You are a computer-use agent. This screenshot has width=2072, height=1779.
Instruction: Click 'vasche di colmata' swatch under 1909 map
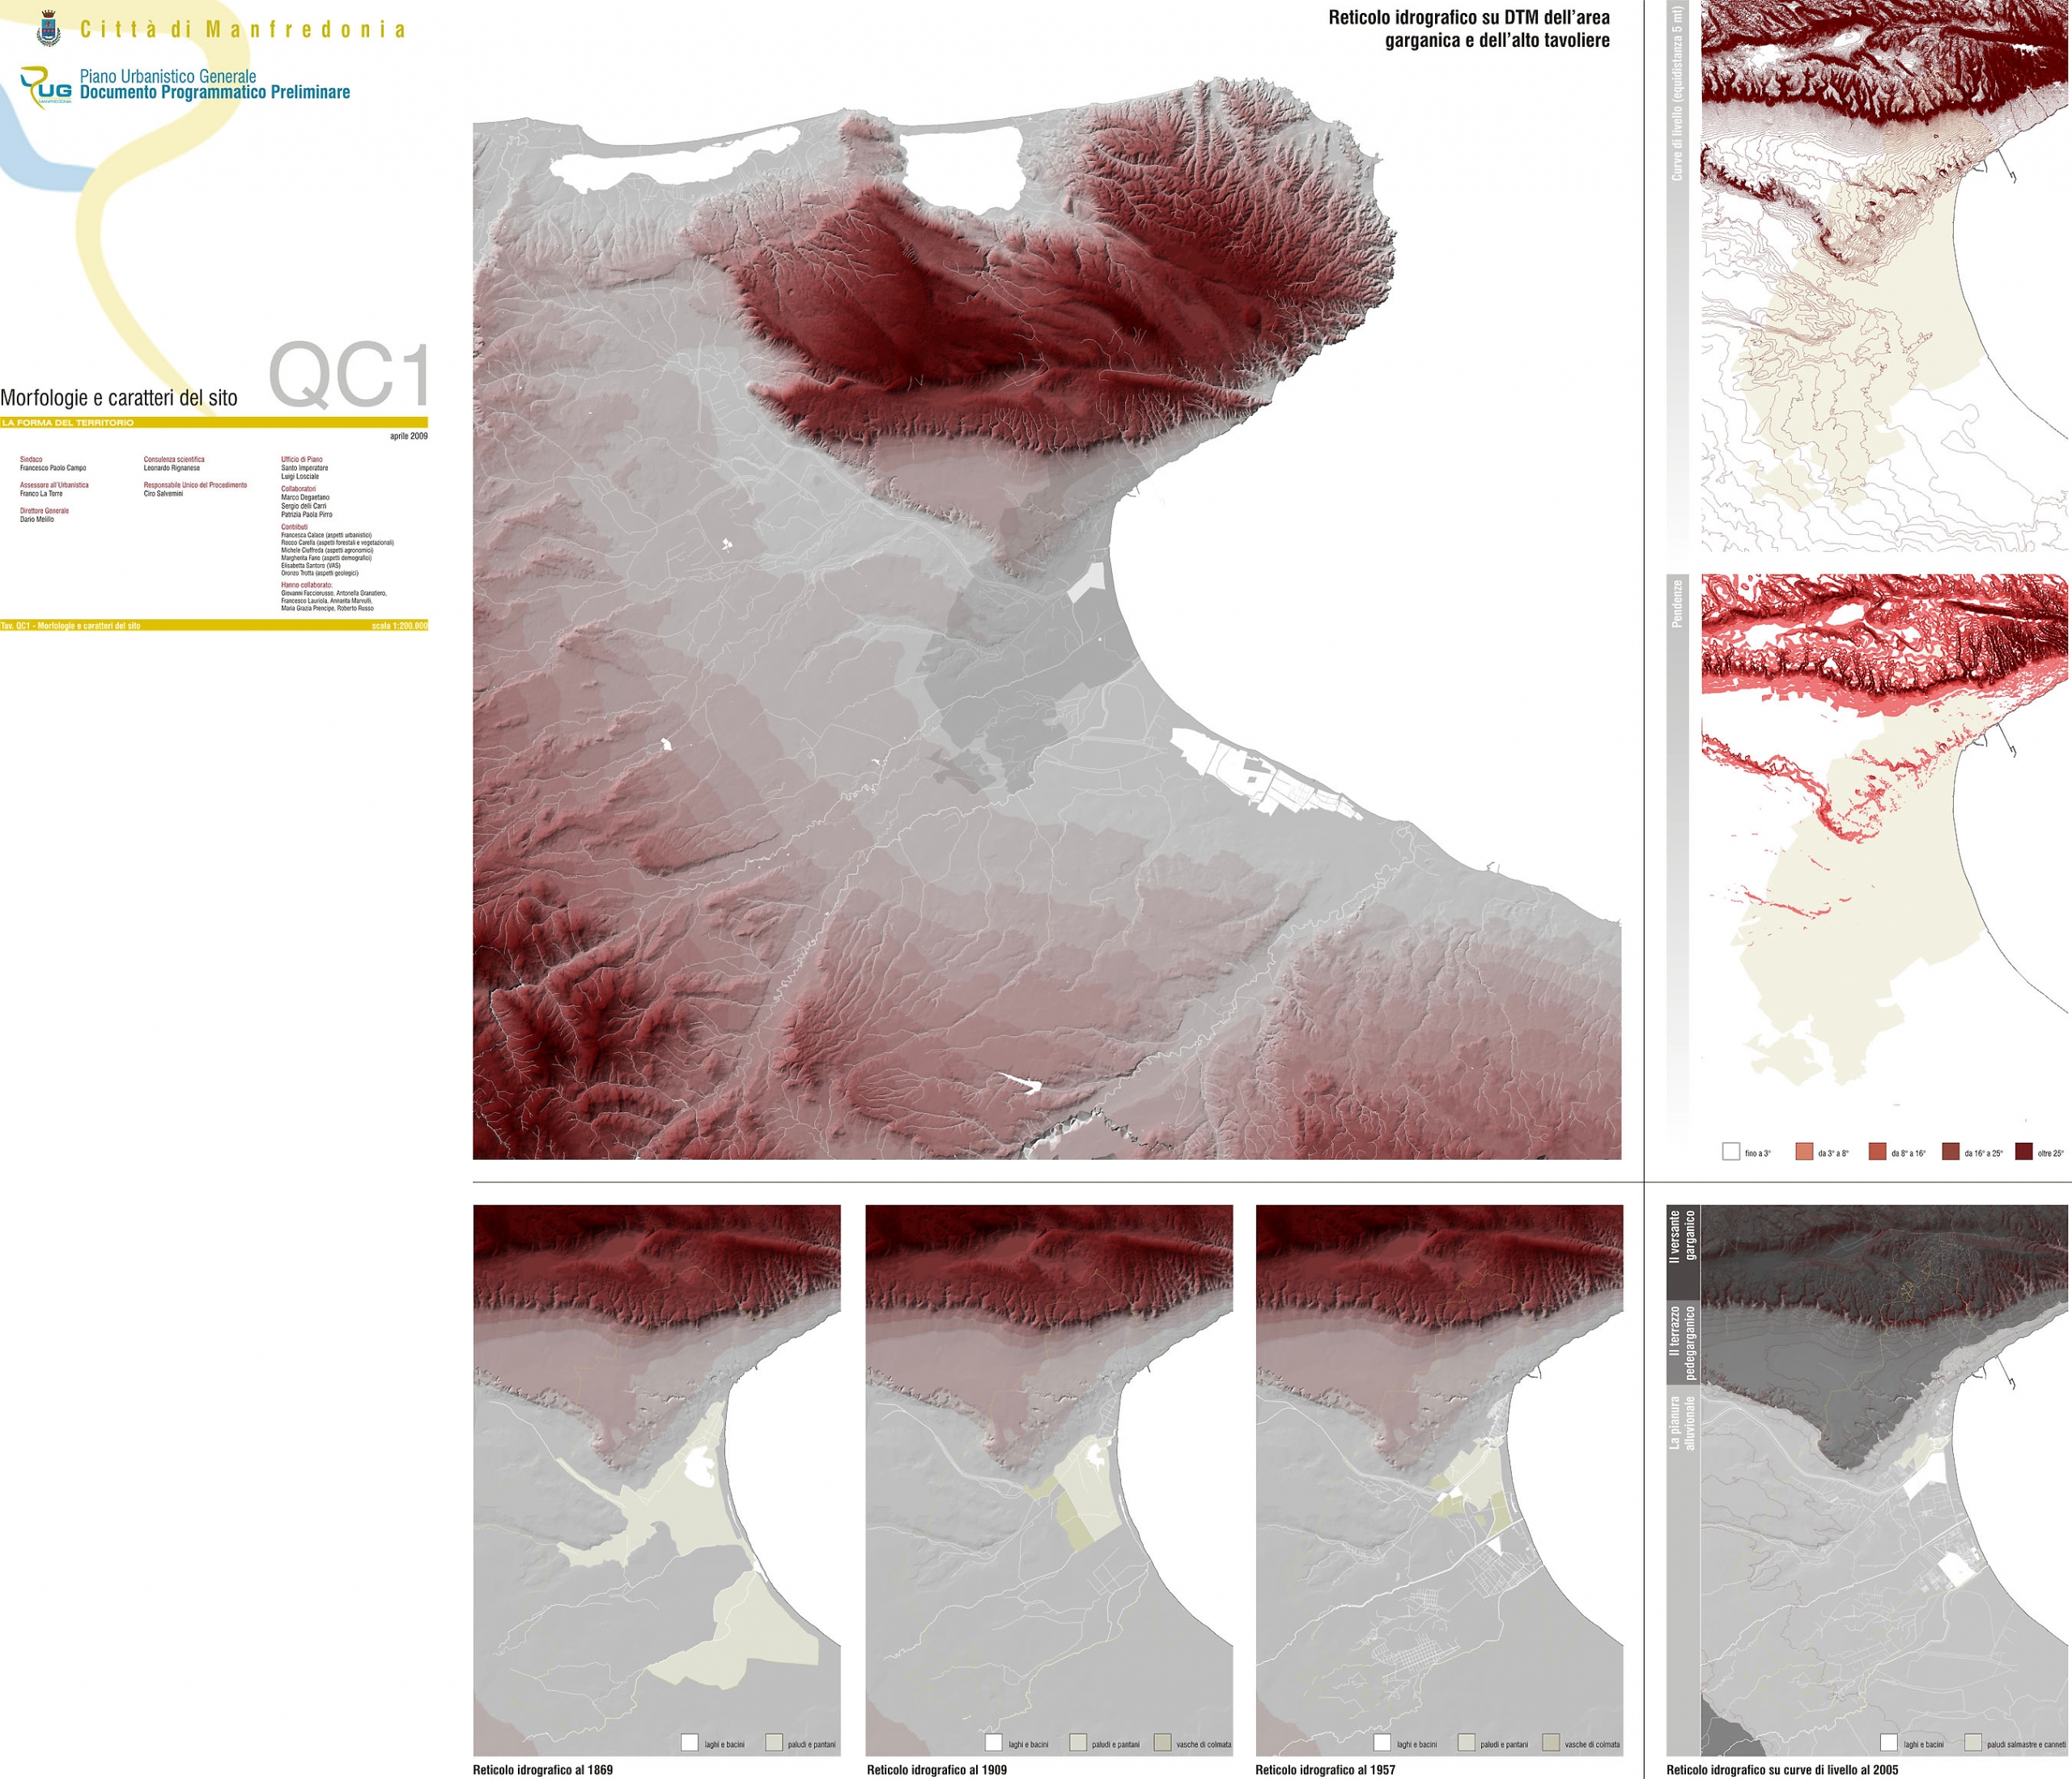1162,1742
